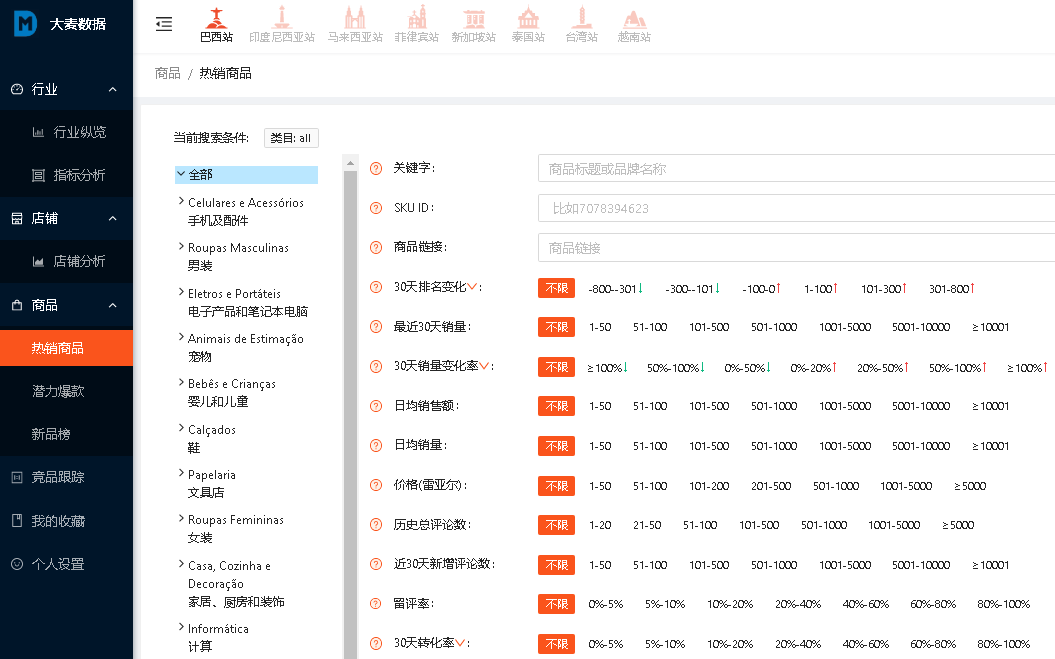The width and height of the screenshot is (1055, 659).
Task: Click help icon next to SKU ID
Action: point(376,208)
